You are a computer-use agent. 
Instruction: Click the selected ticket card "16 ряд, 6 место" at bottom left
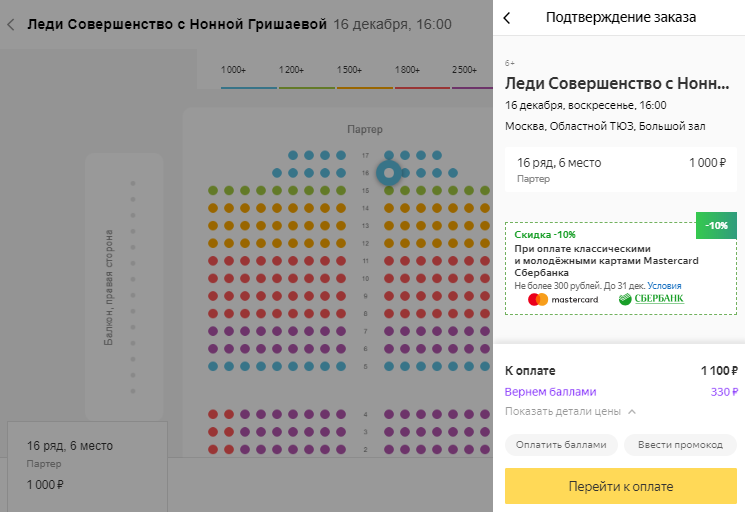click(87, 464)
